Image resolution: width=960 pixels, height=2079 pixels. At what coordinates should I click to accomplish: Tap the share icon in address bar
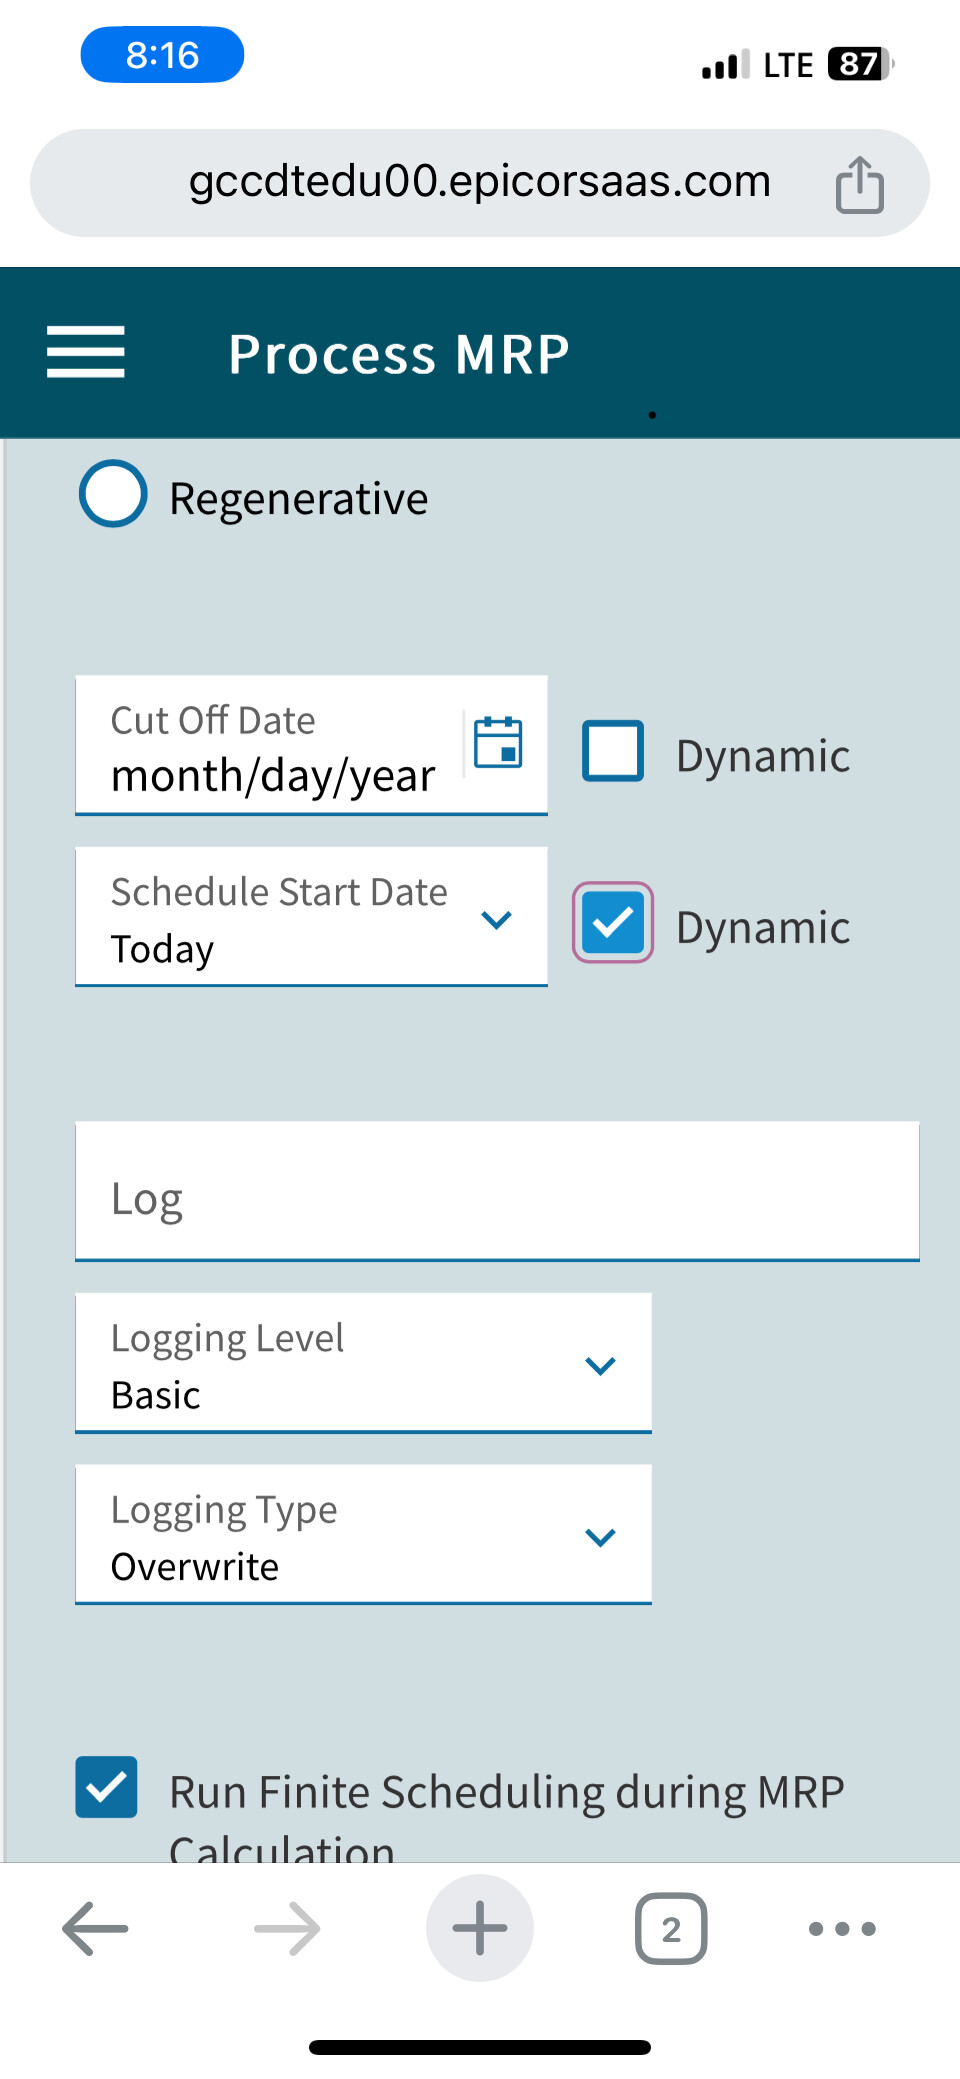[860, 185]
